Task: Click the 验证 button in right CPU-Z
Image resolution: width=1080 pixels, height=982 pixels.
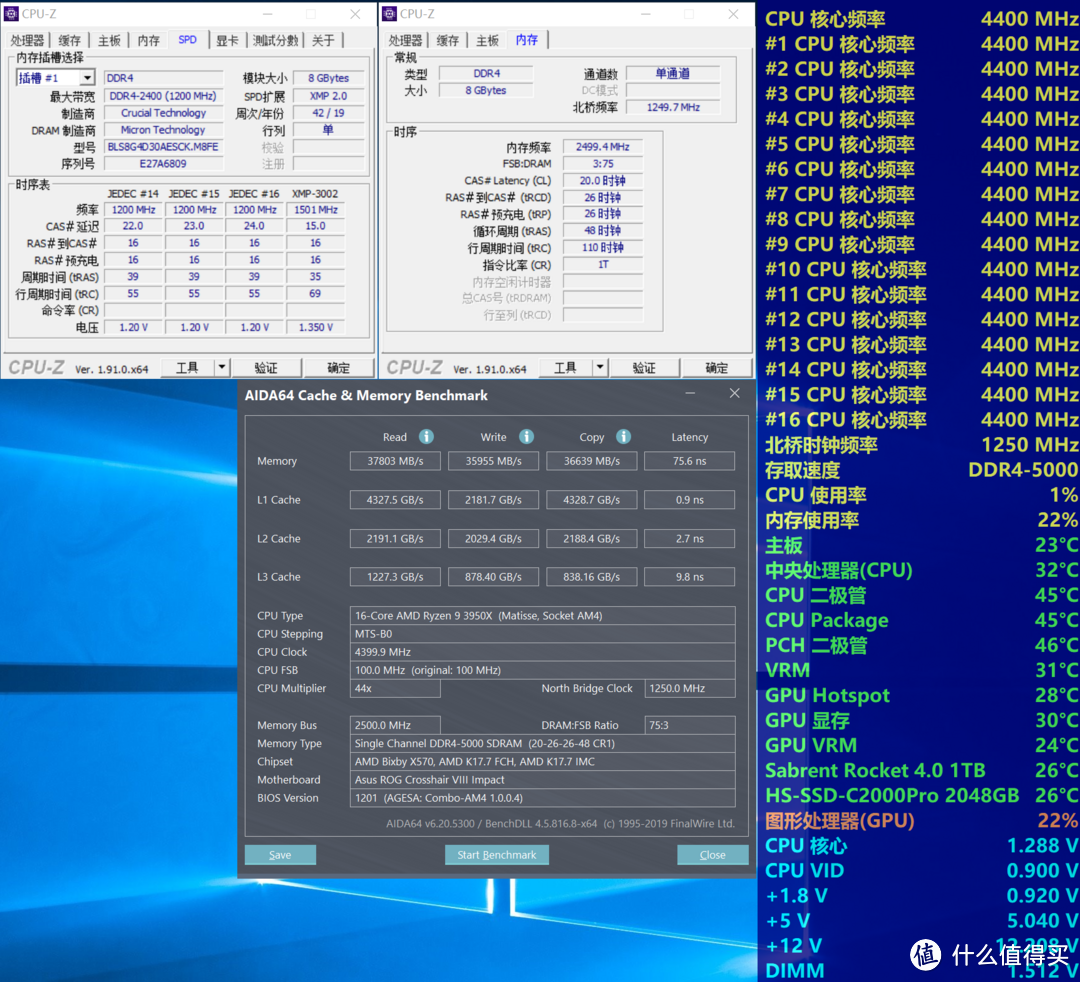Action: (644, 368)
